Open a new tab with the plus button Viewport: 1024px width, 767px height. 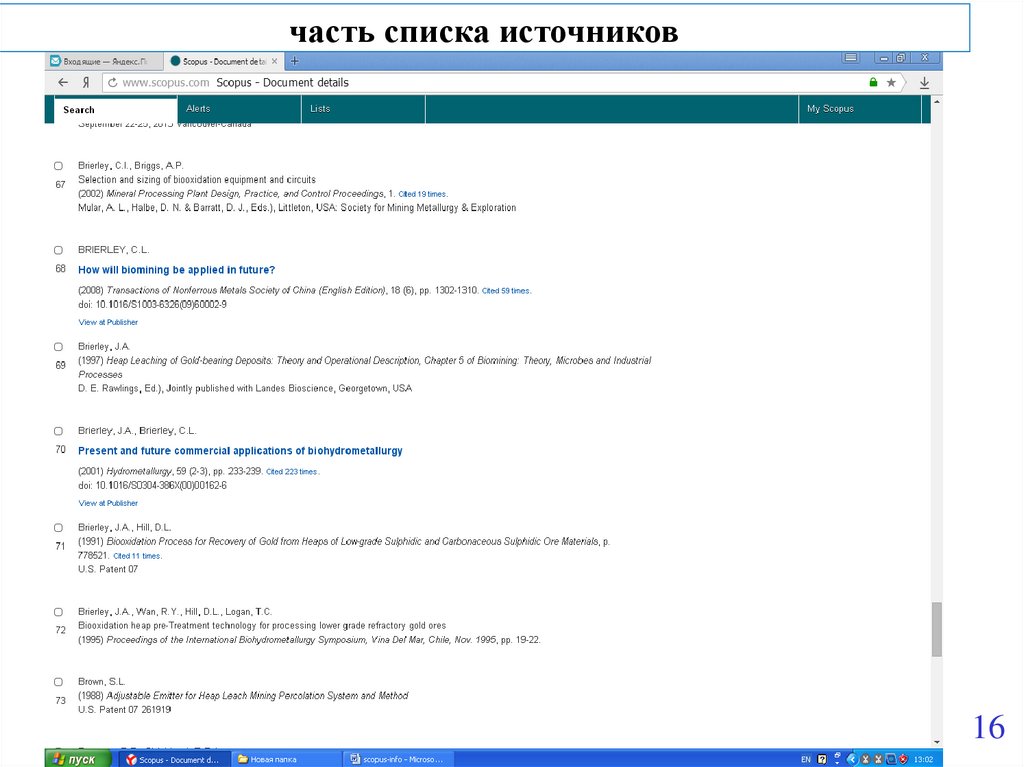(x=295, y=61)
